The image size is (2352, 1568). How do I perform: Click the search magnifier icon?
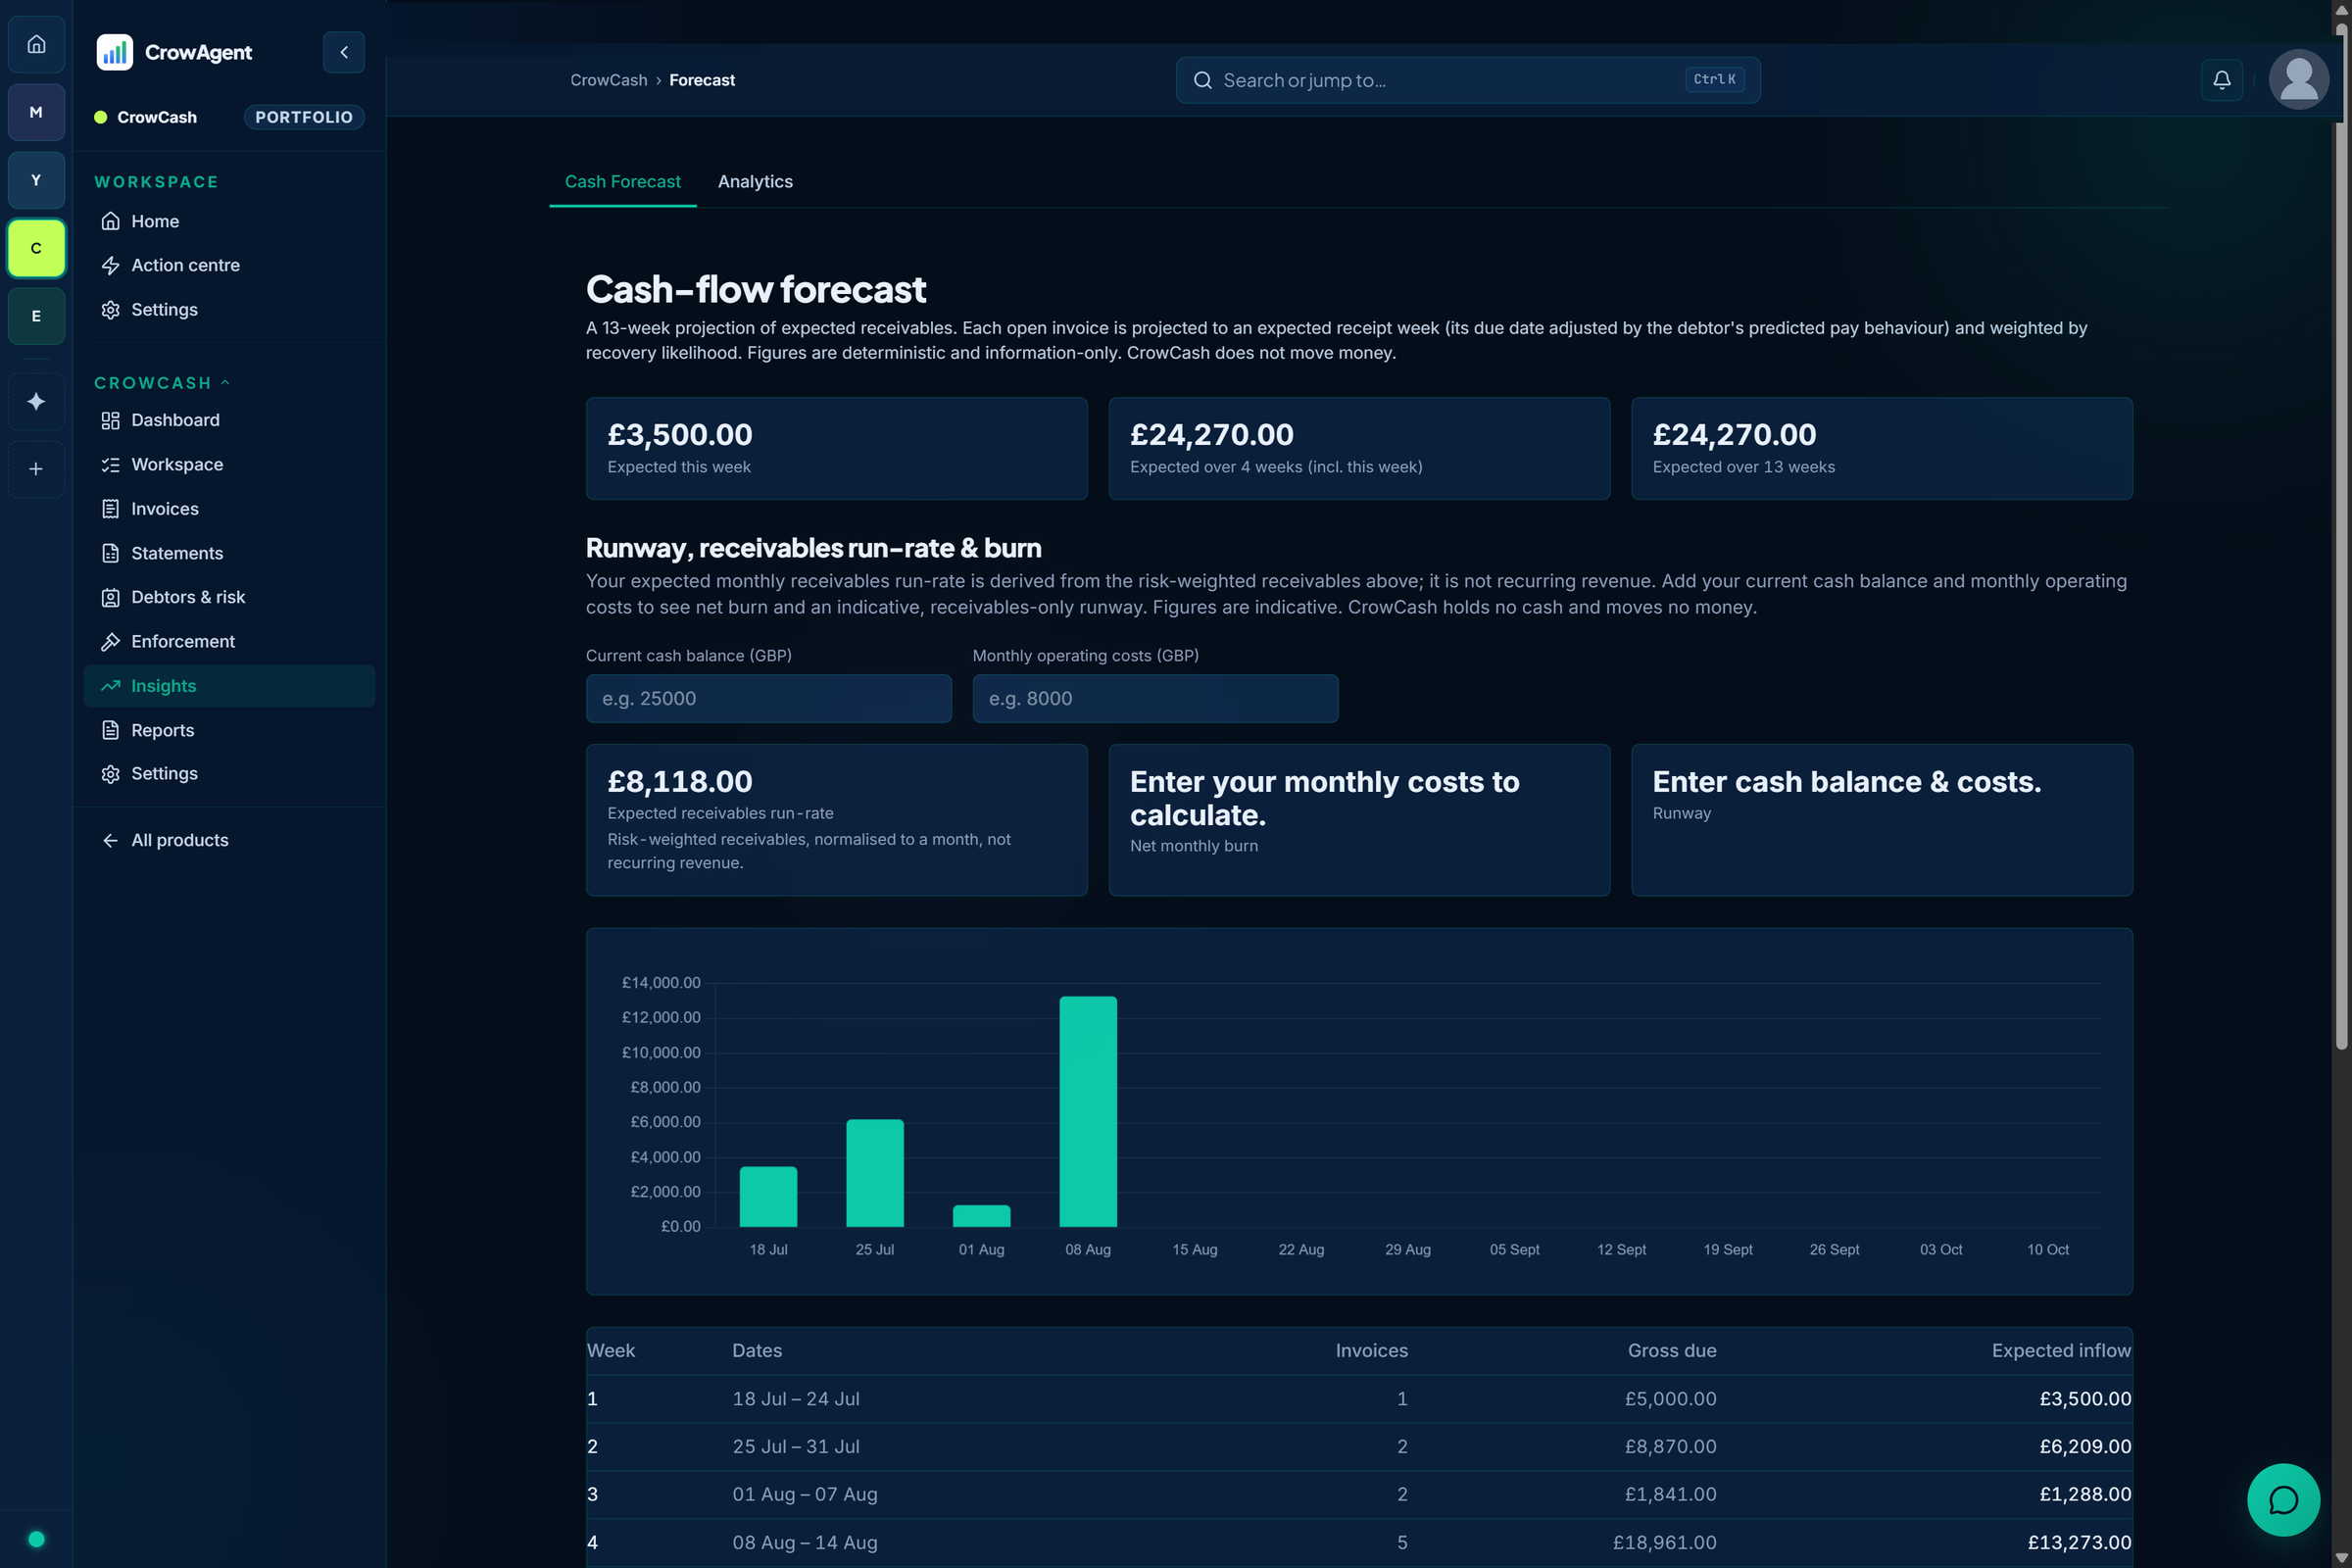click(1203, 80)
